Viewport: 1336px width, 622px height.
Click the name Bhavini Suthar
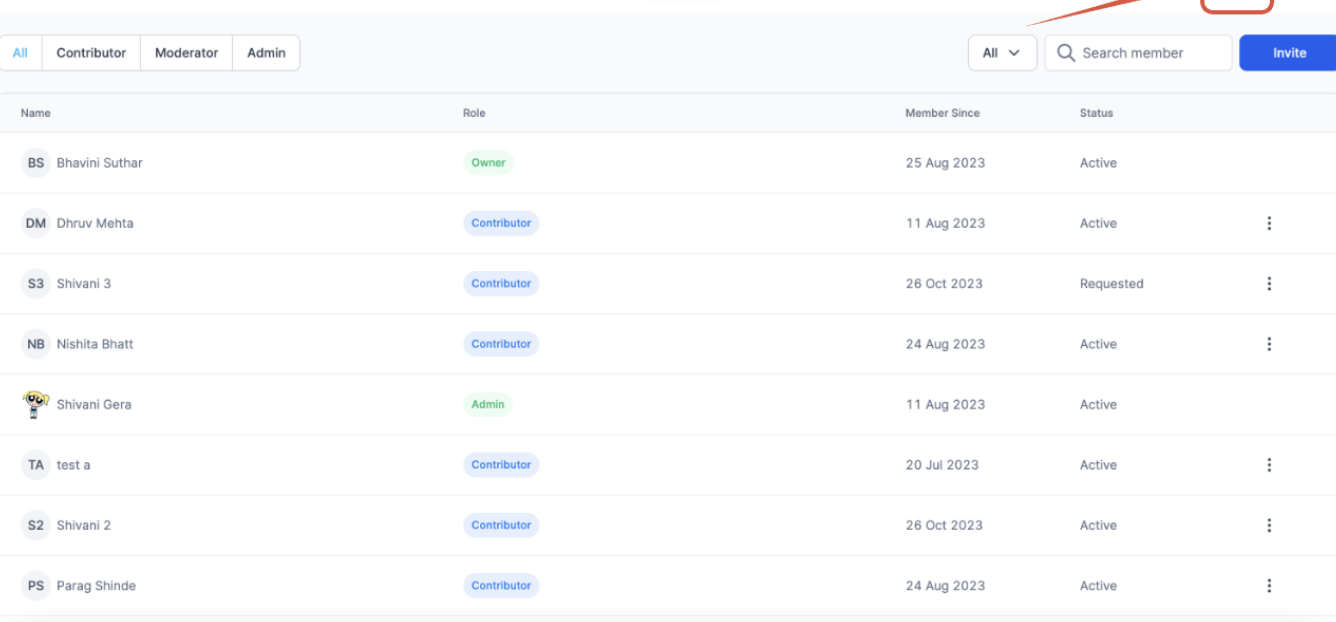(99, 163)
